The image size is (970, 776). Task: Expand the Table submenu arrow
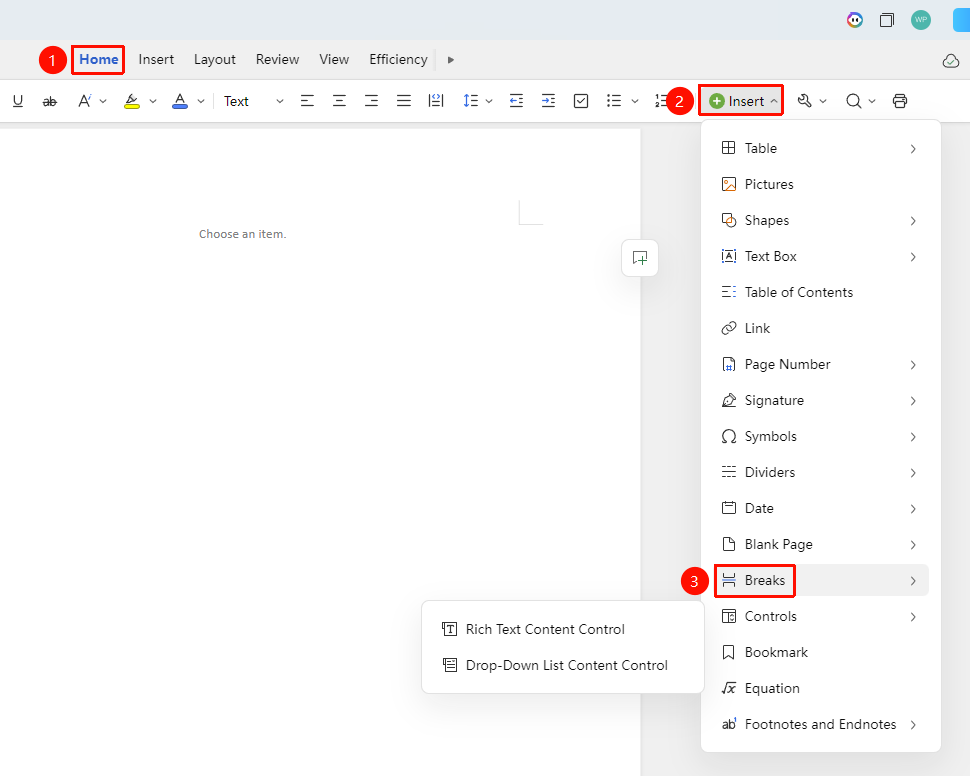pyautogui.click(x=913, y=149)
